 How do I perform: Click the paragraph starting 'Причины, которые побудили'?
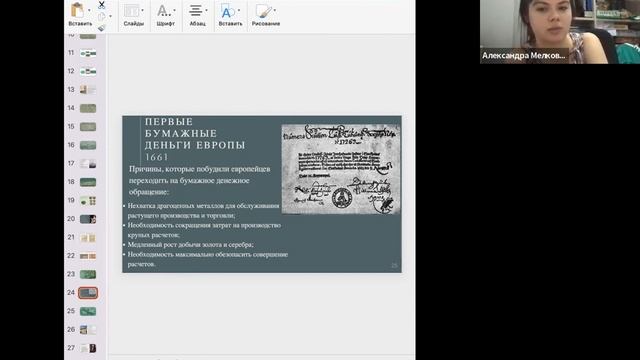coord(200,180)
